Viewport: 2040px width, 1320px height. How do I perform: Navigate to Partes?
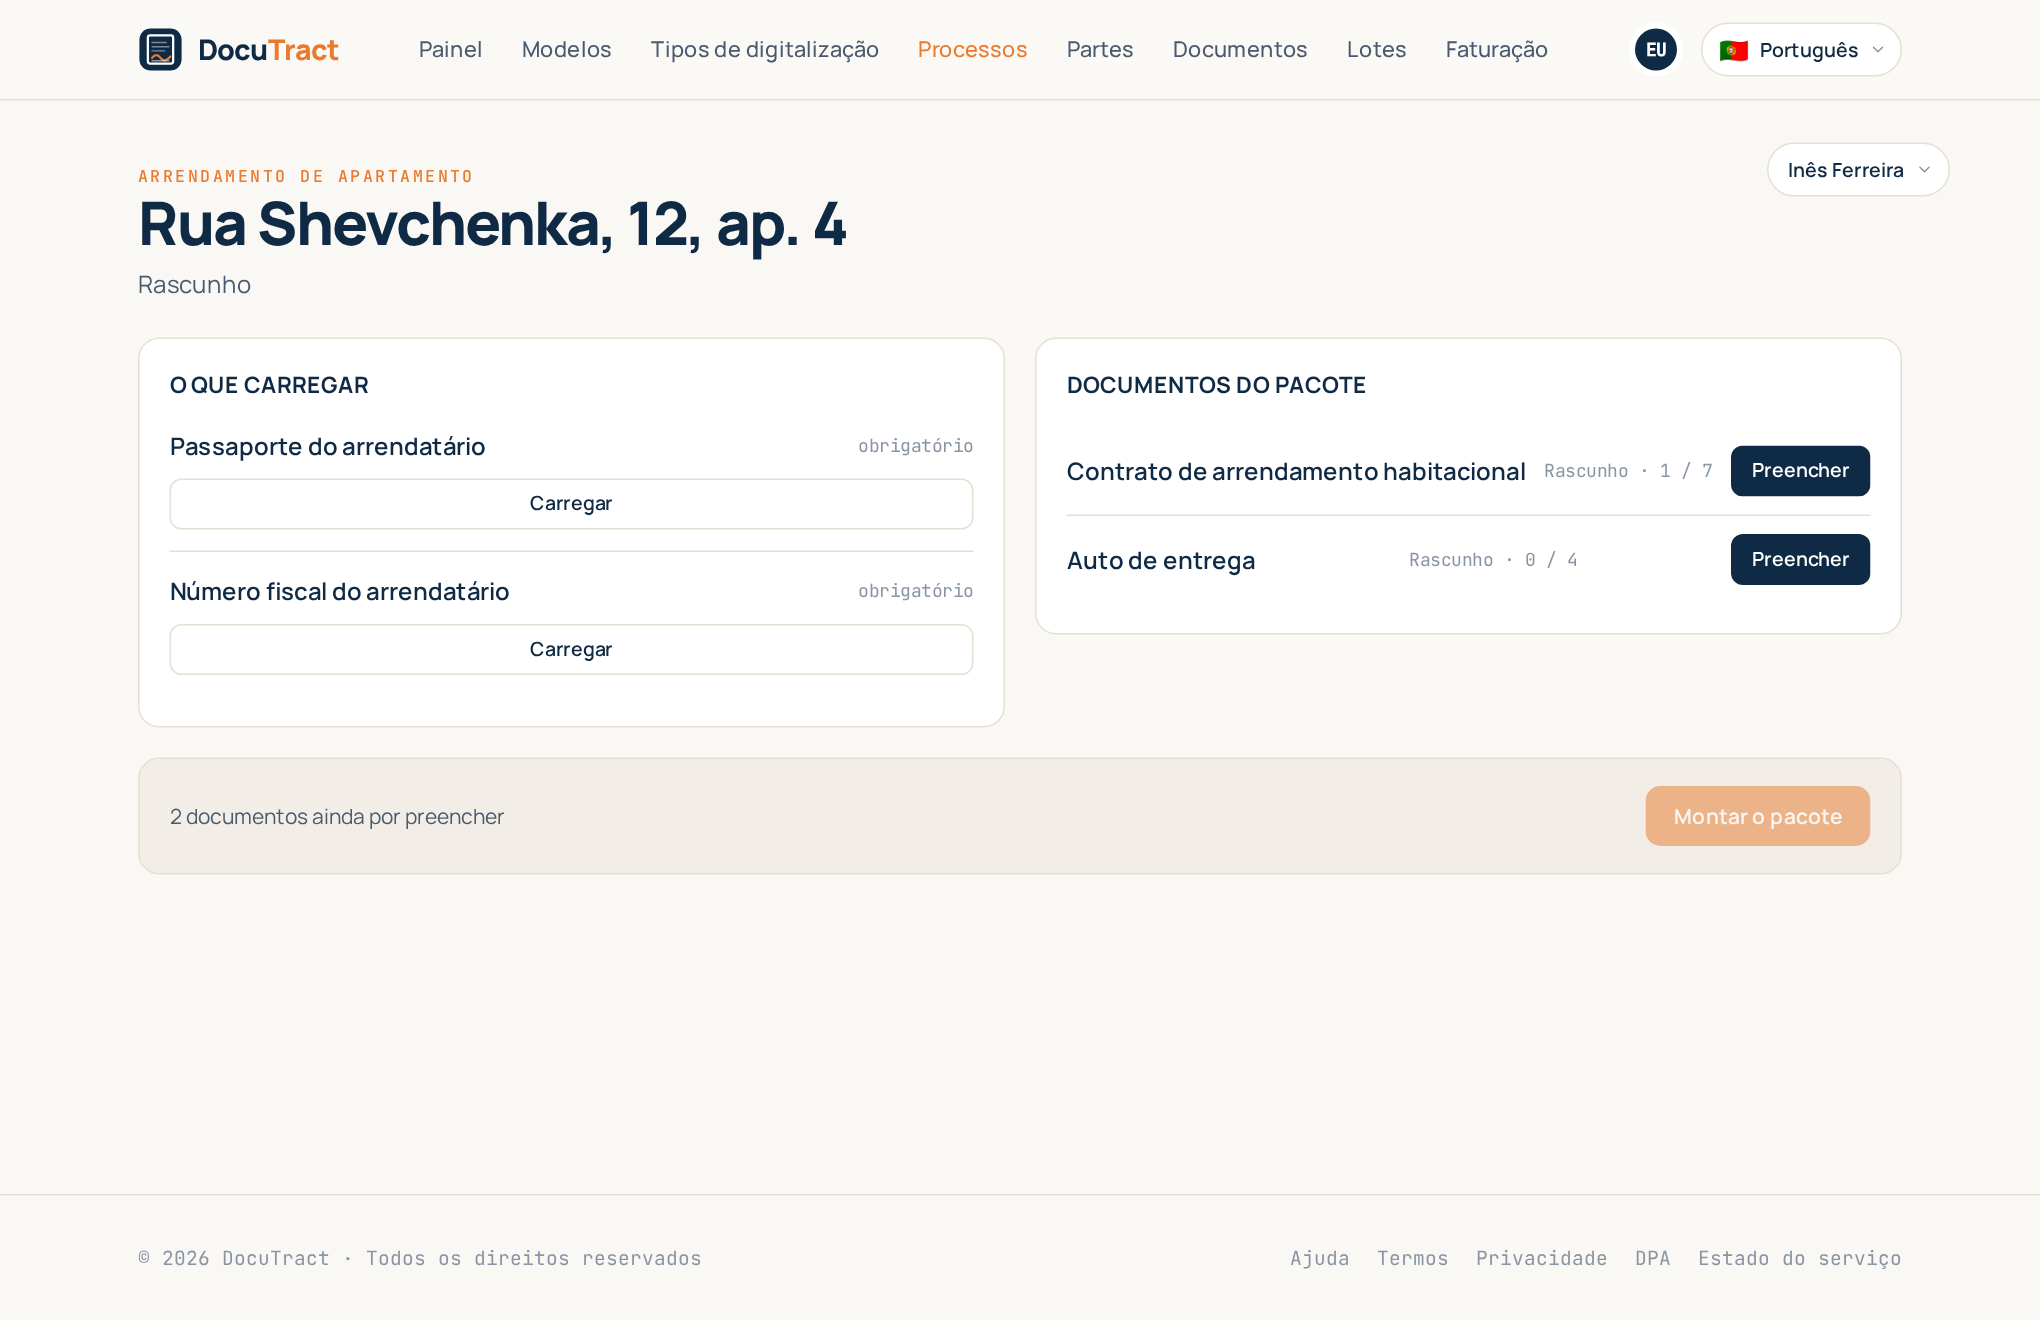[1100, 50]
